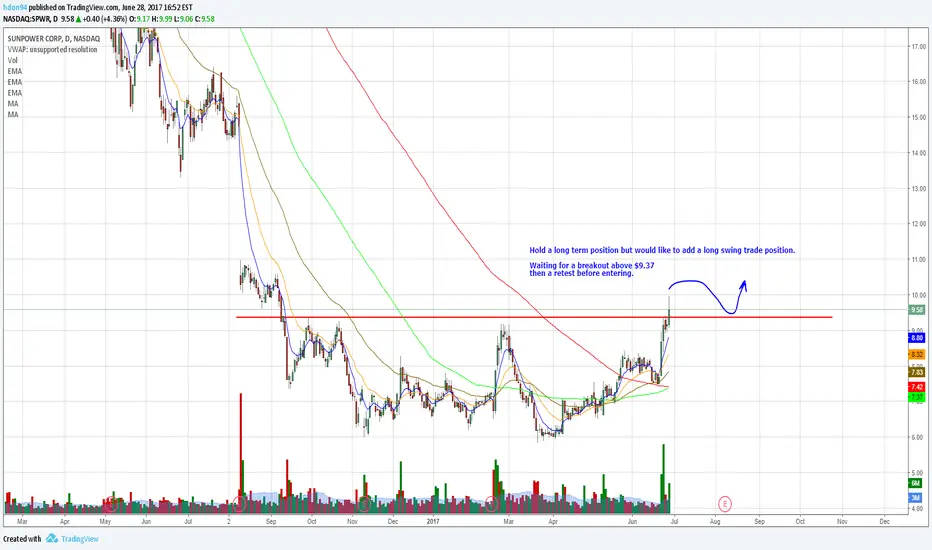Click the 3M volume average label
This screenshot has width=932, height=550.
click(916, 498)
